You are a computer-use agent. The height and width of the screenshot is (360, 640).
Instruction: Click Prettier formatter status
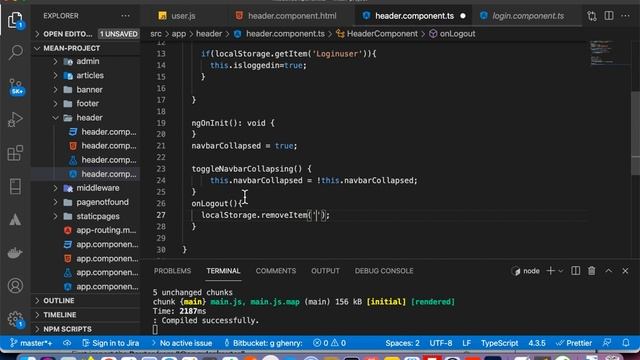[x=574, y=343]
